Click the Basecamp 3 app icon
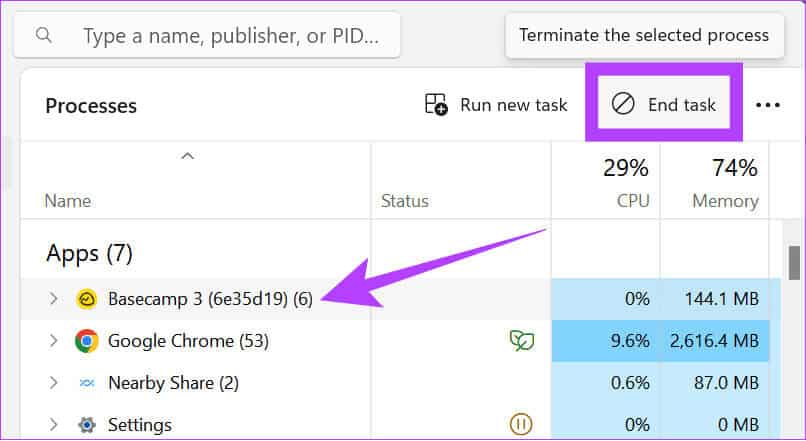Image resolution: width=806 pixels, height=441 pixels. (86, 299)
